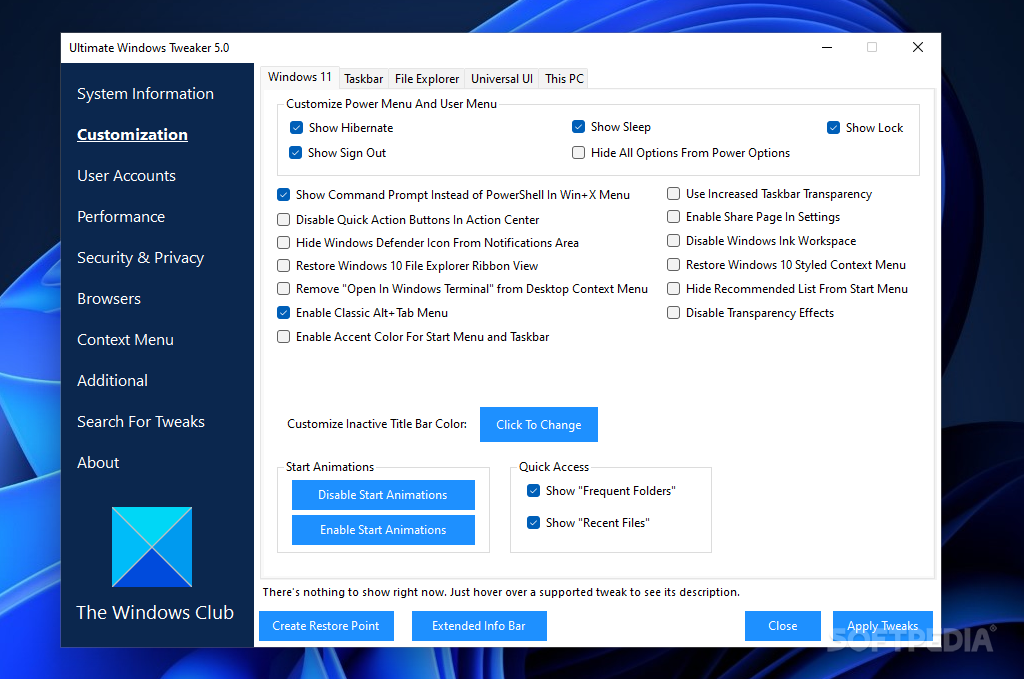Check Hide Recommended List From Start Menu

(673, 289)
